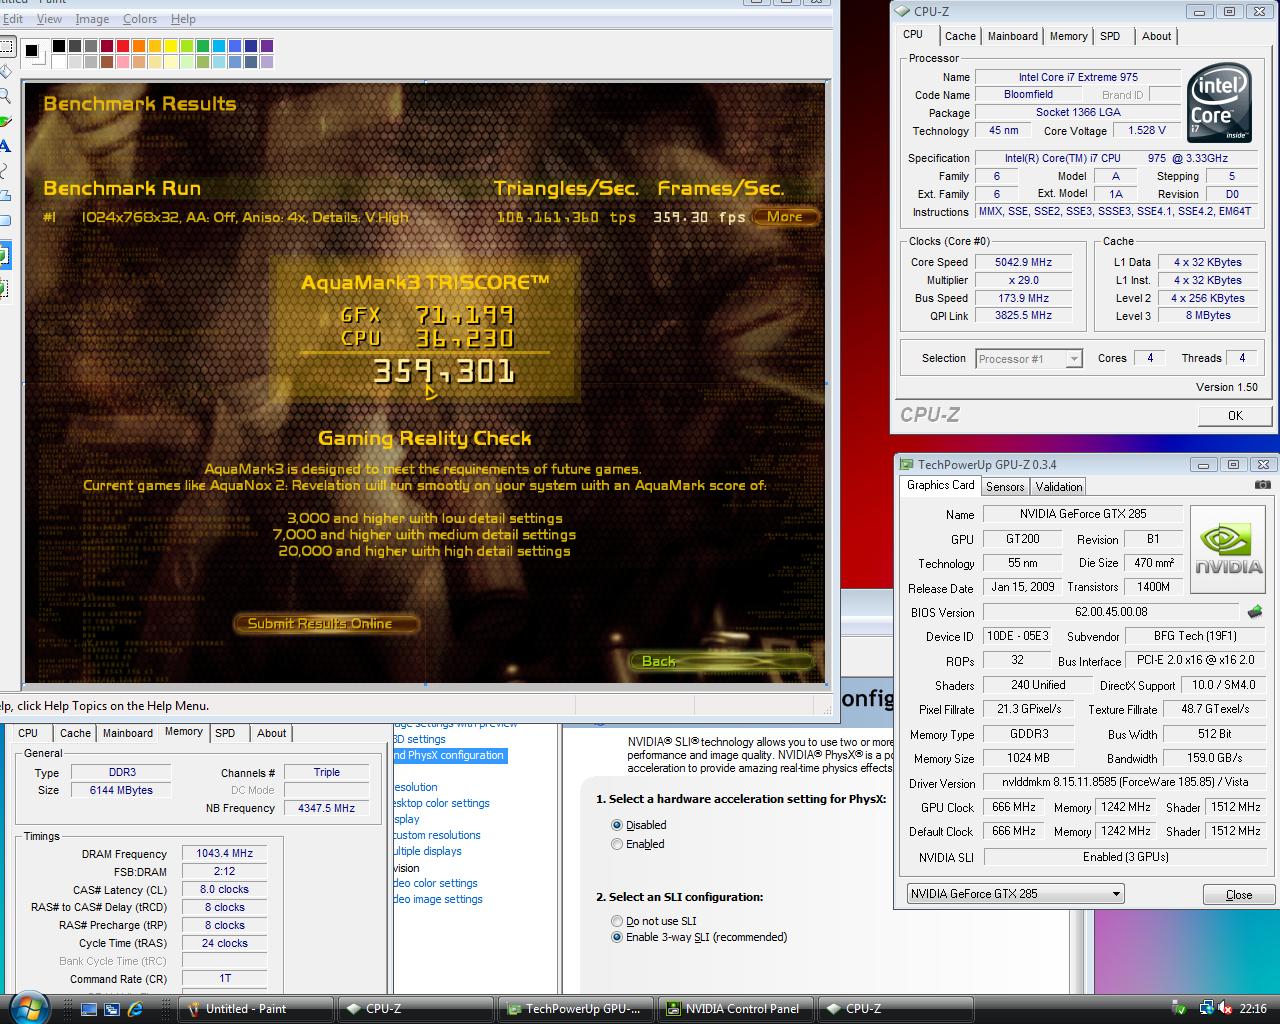Open 'video image settings' link in NVIDIA panel
Viewport: 1280px width, 1024px height.
point(438,899)
